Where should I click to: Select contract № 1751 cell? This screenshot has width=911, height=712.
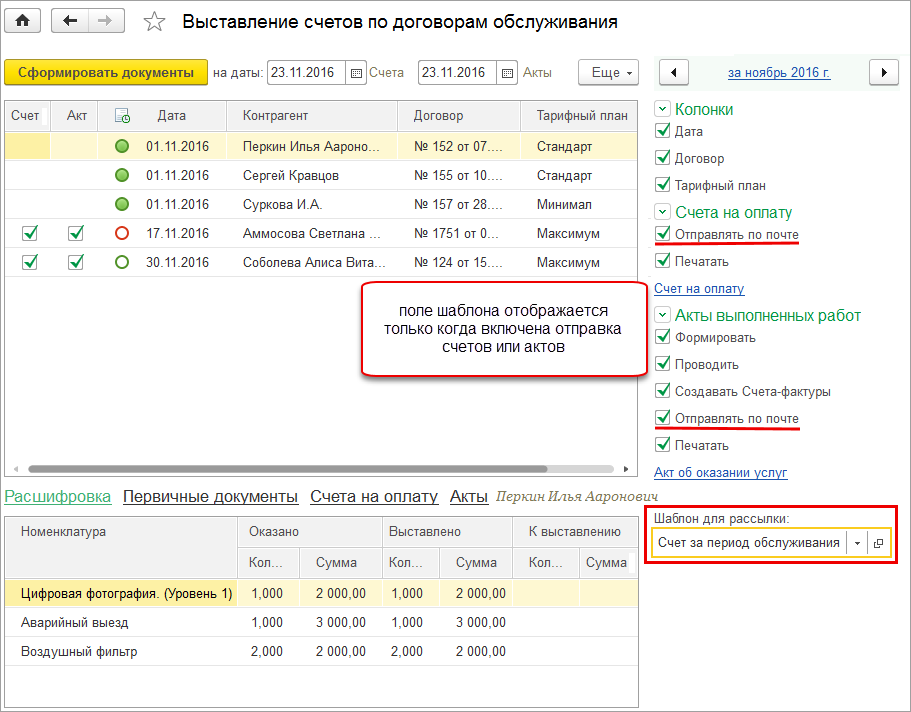point(459,233)
